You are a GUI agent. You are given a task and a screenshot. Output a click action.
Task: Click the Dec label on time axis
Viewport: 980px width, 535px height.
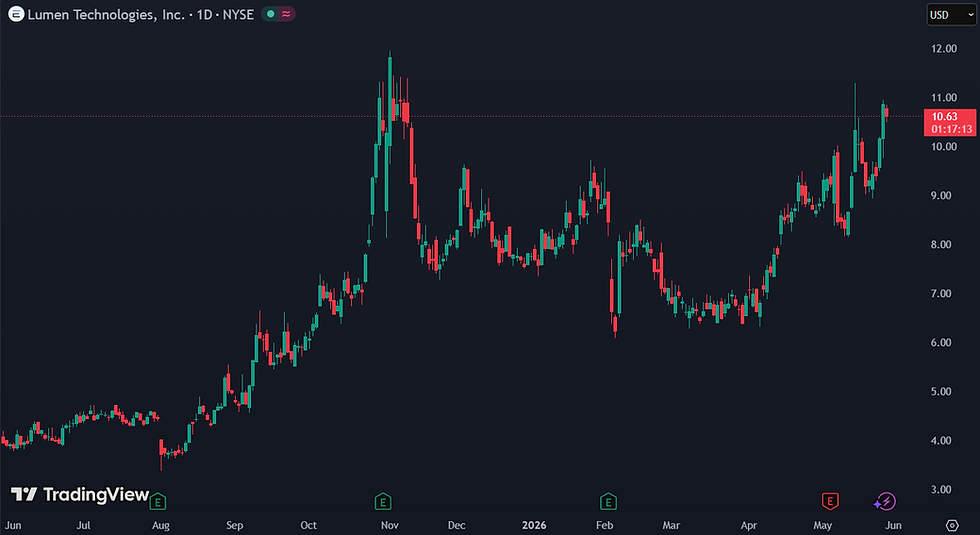(457, 525)
